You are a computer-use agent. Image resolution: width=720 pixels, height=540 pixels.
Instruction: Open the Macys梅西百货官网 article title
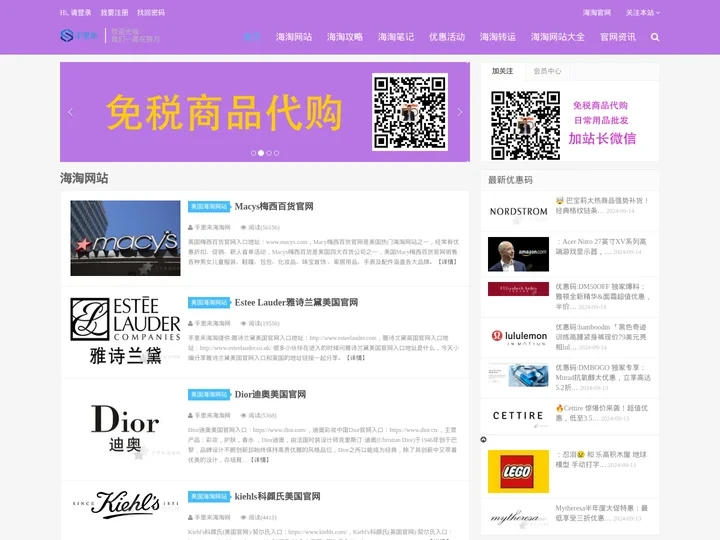coord(274,207)
